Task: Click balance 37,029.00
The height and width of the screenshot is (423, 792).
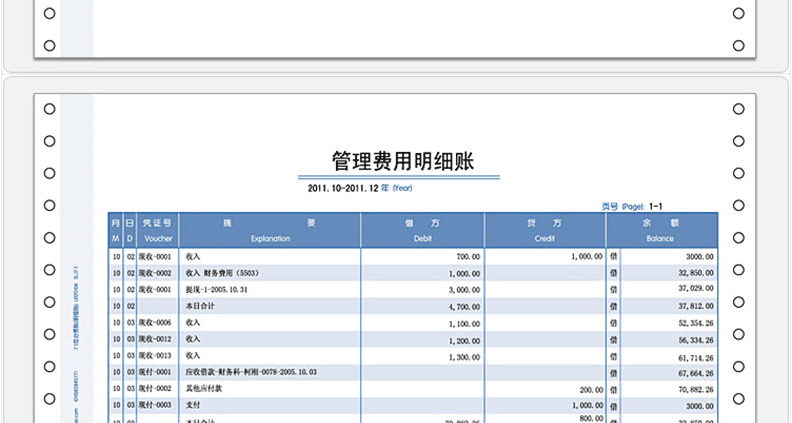Action: coord(696,288)
